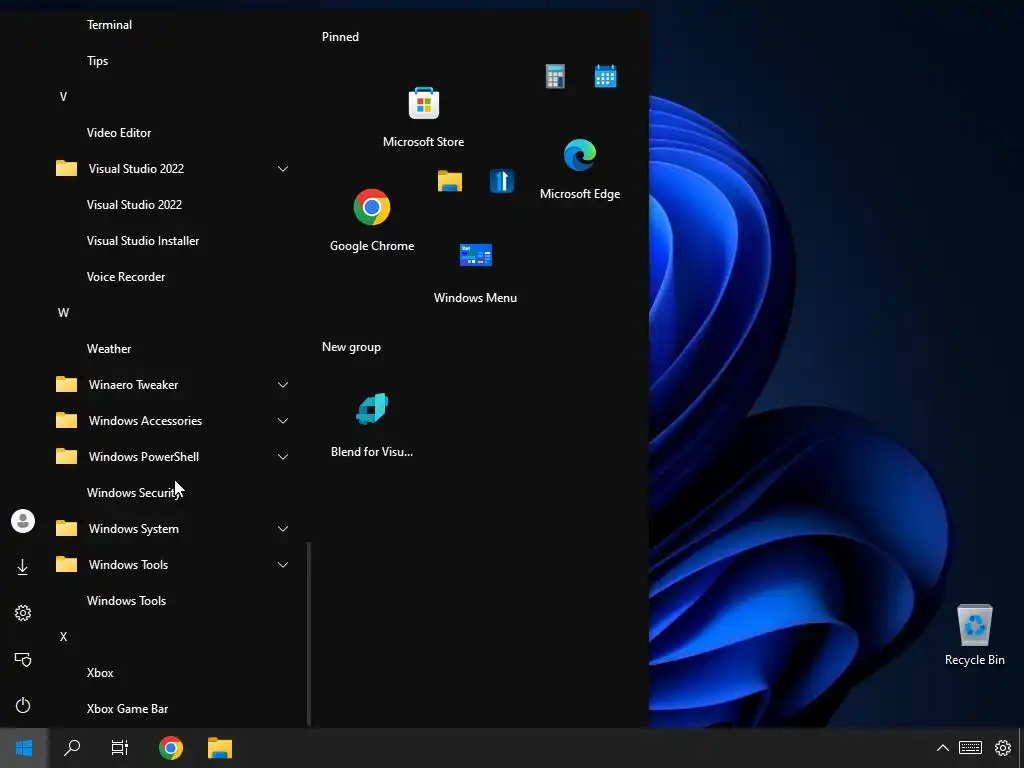Expand the Windows PowerShell folder chevron

click(x=283, y=456)
